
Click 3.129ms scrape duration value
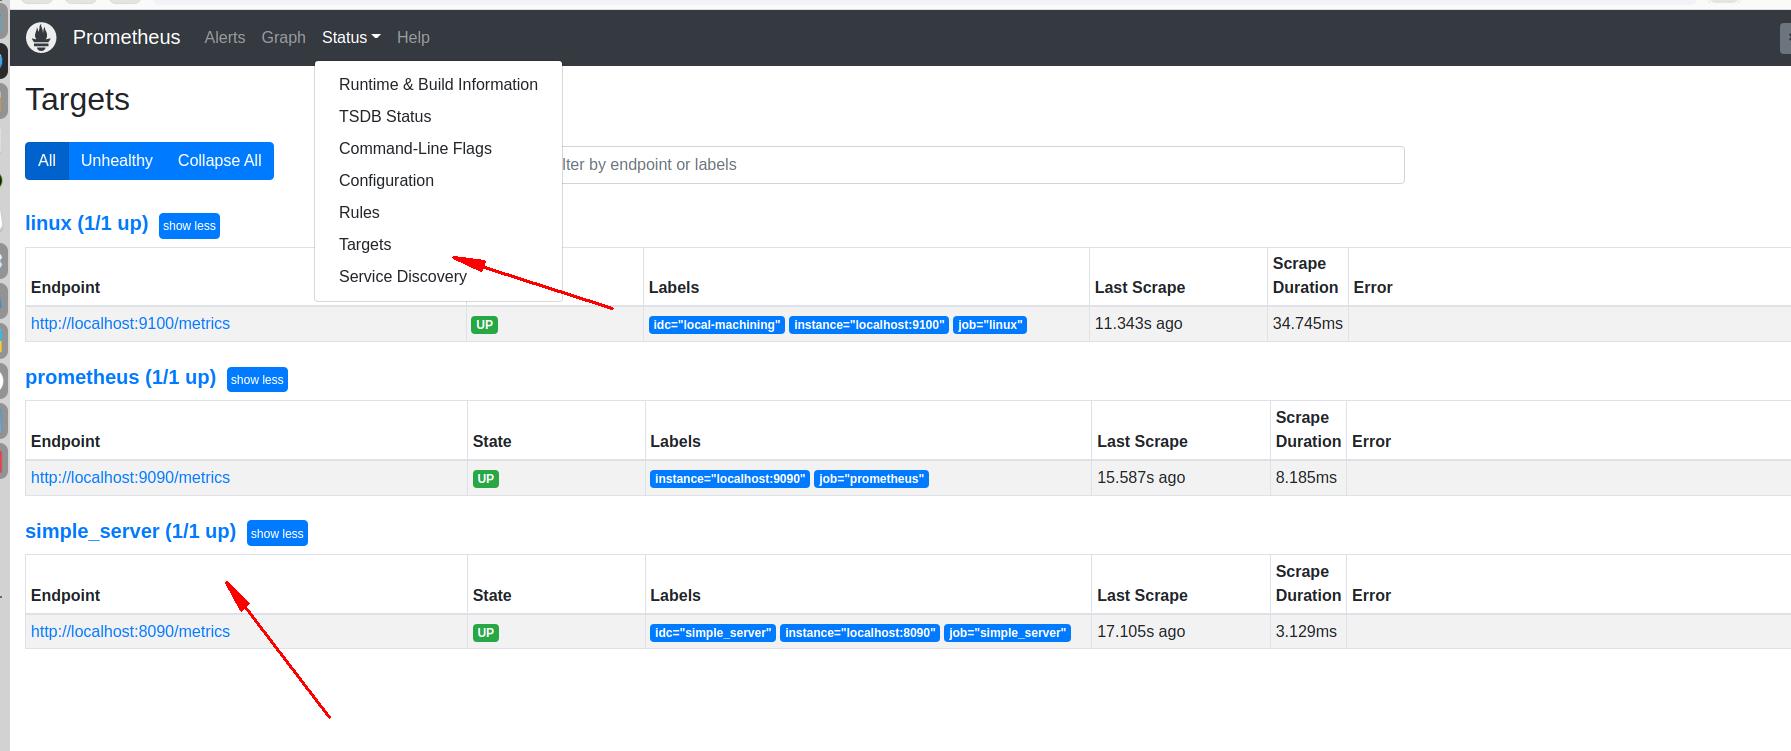click(x=1306, y=632)
